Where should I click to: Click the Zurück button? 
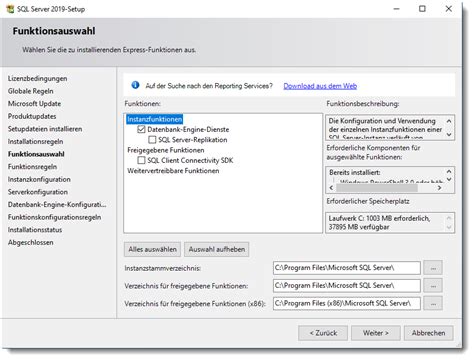coord(323,333)
